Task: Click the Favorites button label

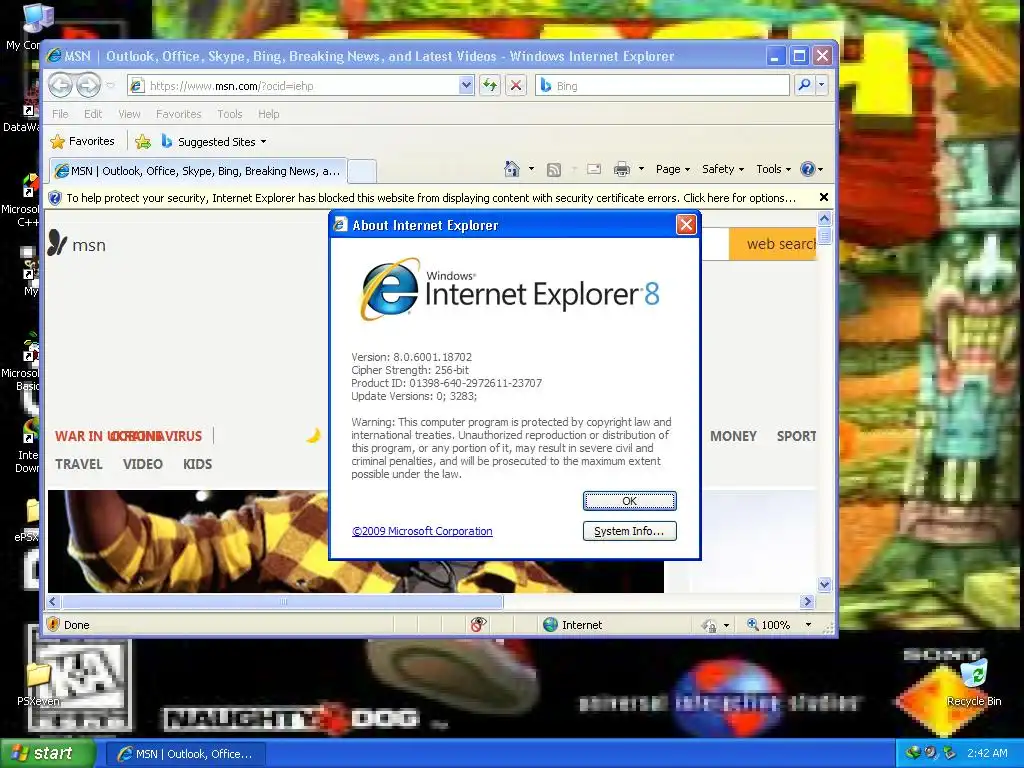Action: (x=91, y=141)
